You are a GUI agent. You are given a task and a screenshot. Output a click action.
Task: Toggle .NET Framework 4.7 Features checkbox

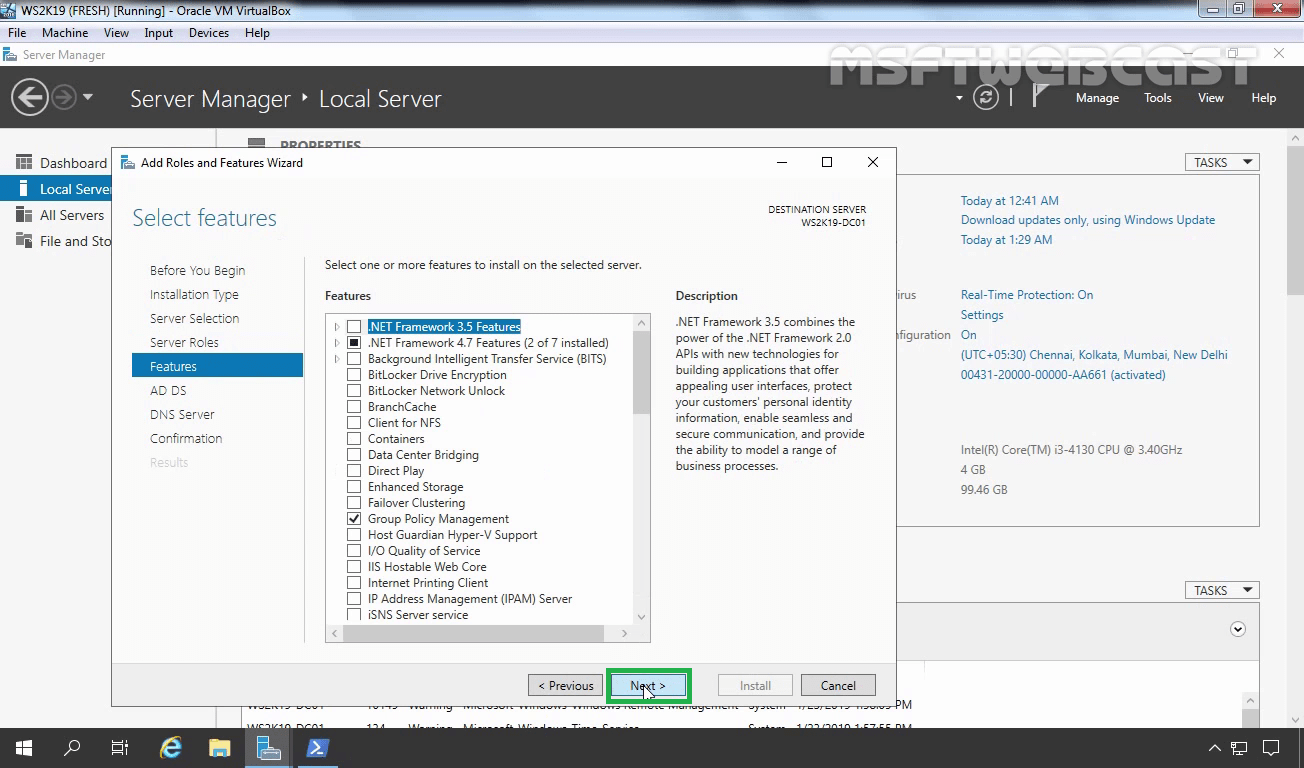(x=354, y=343)
